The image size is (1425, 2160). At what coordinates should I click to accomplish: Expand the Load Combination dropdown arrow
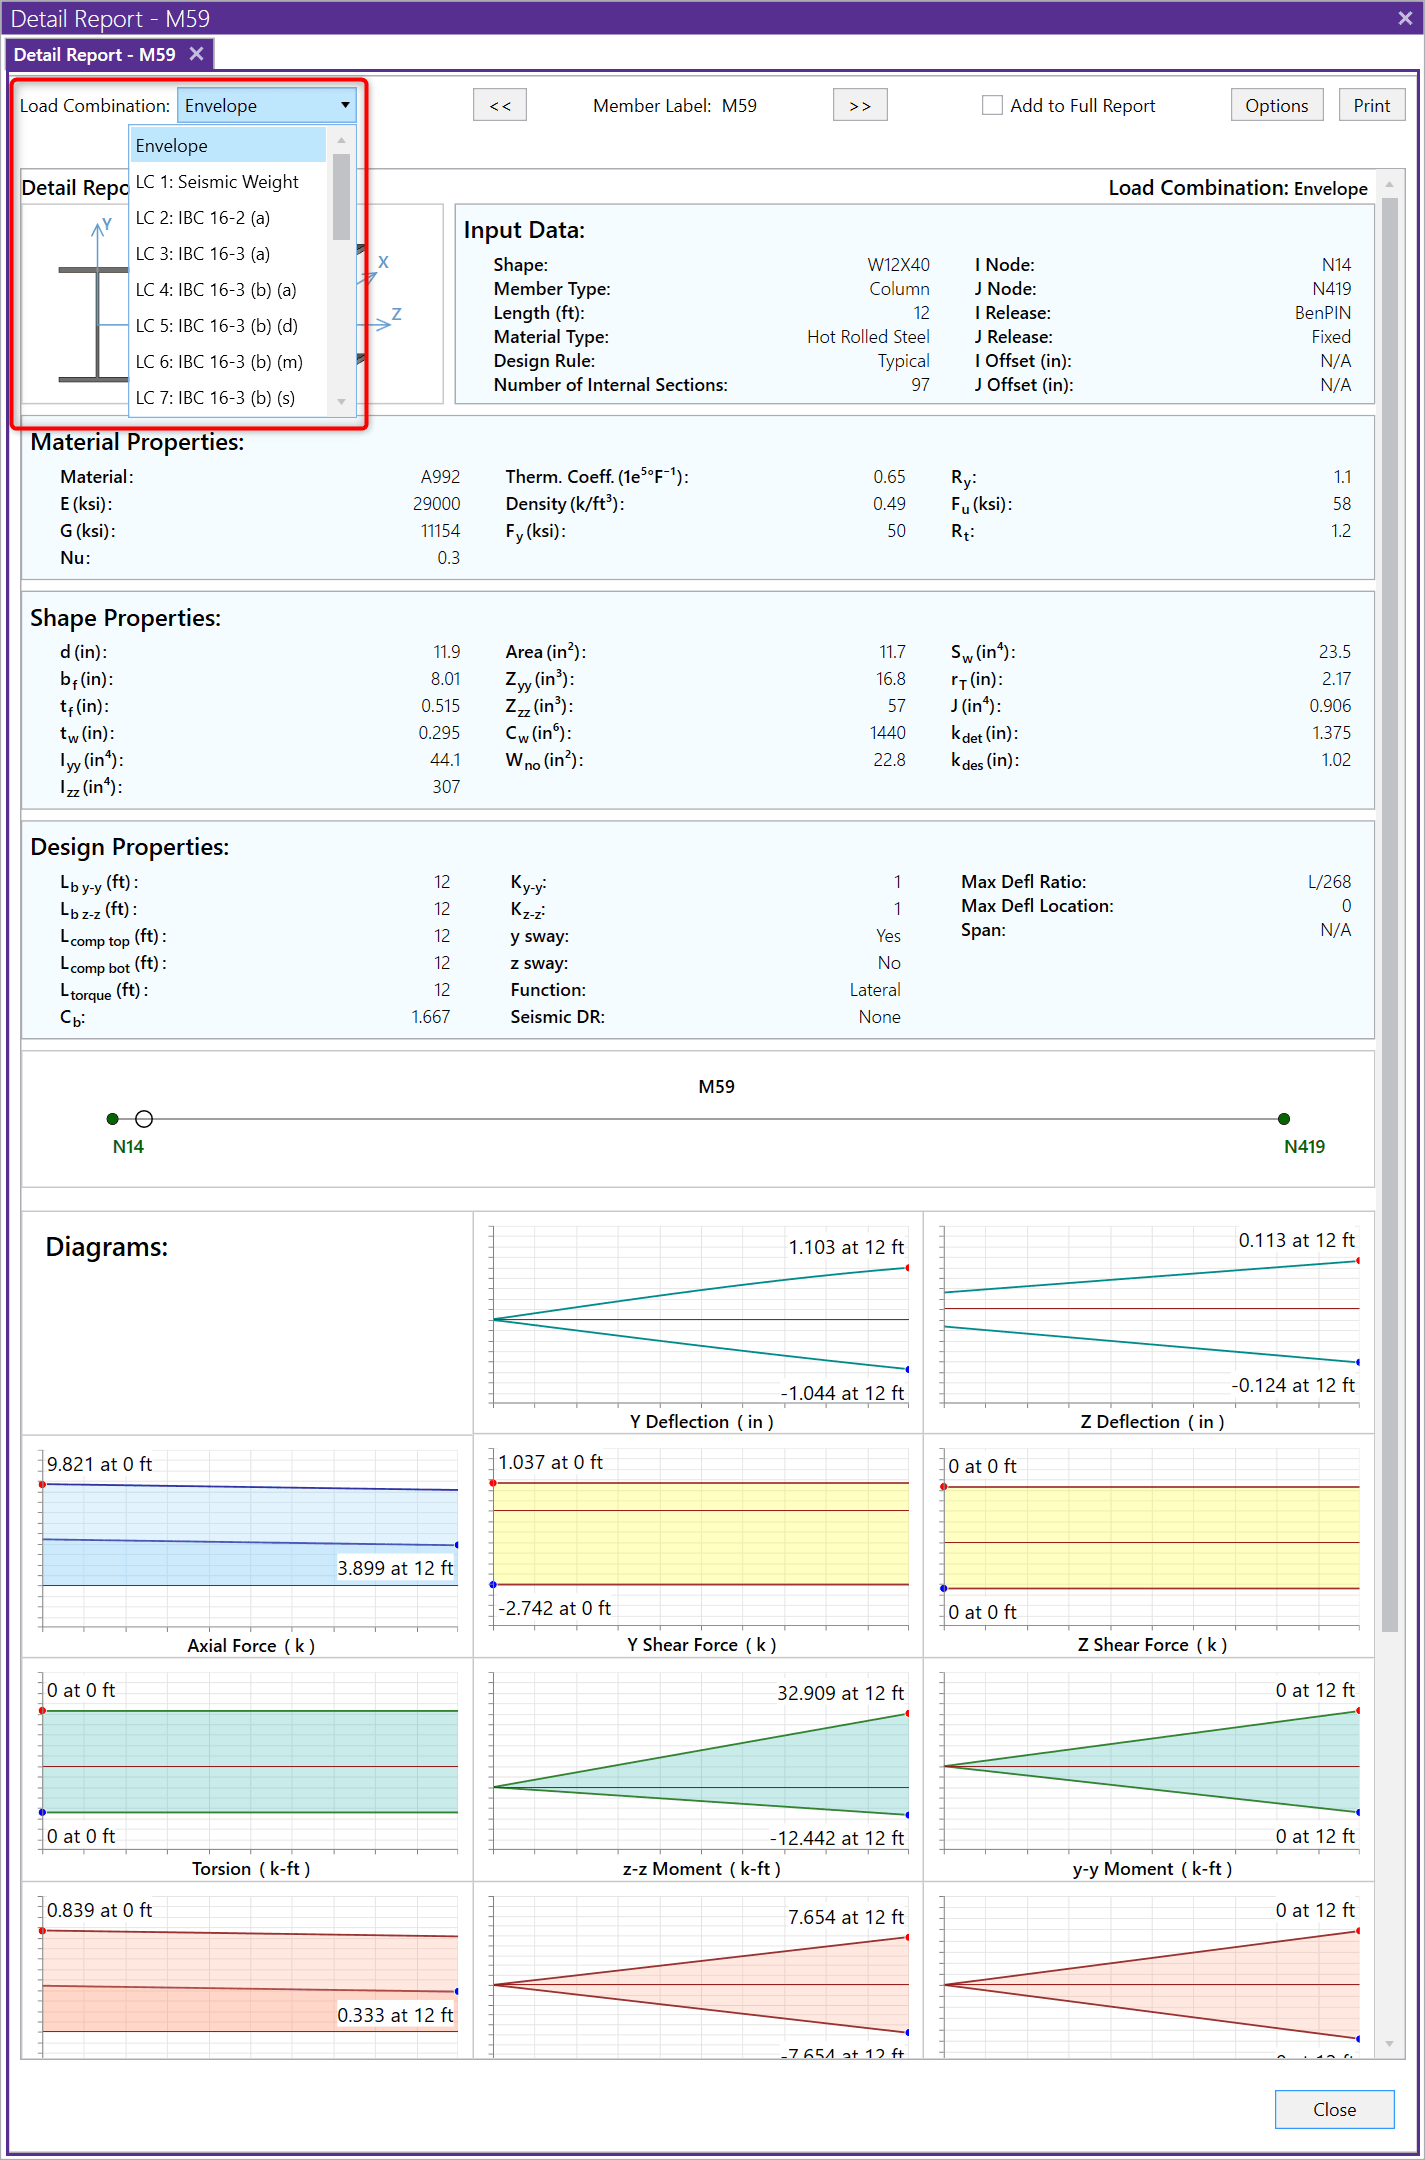pyautogui.click(x=344, y=105)
